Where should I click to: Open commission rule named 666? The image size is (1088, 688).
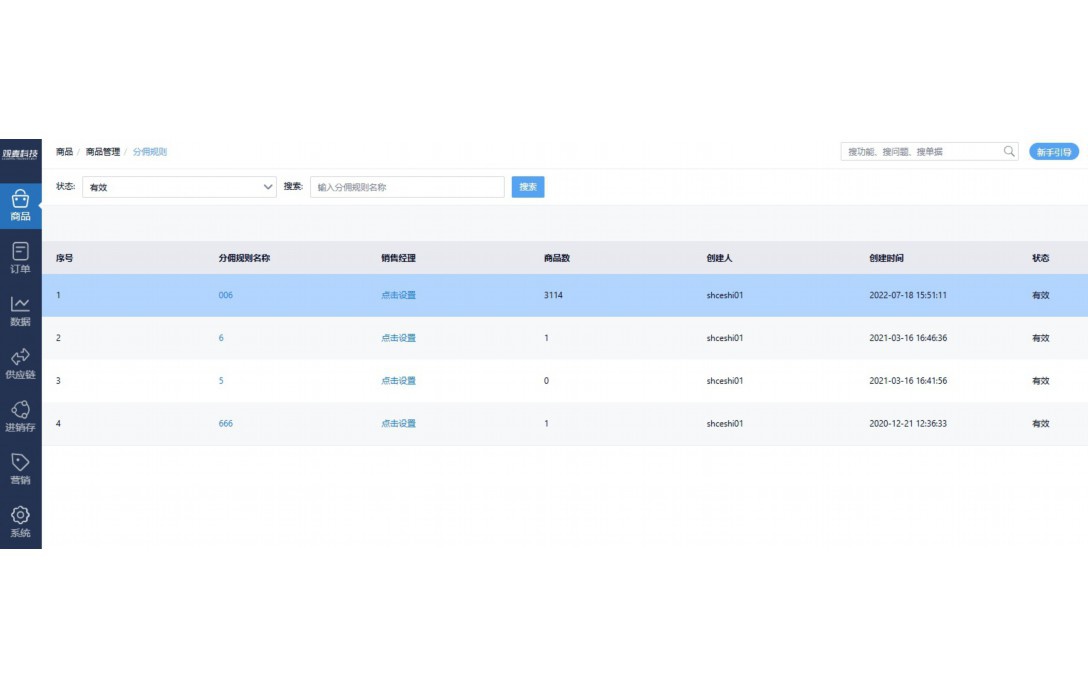point(226,424)
